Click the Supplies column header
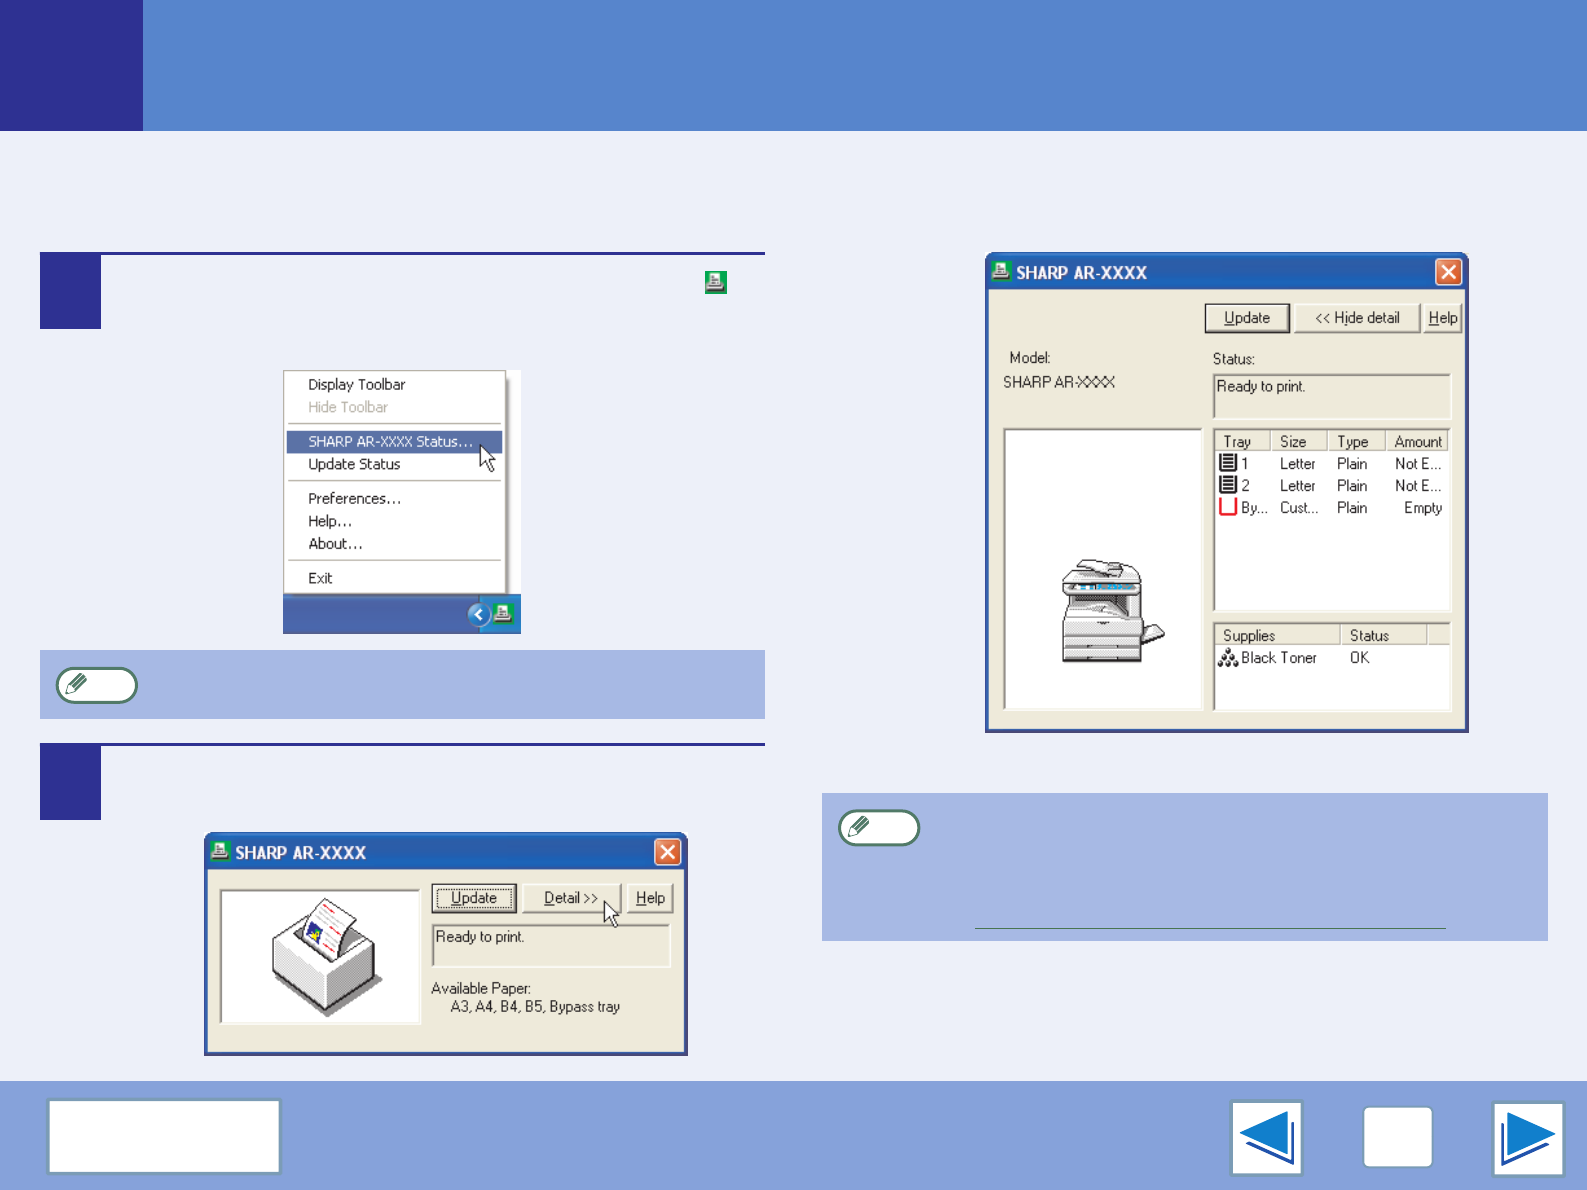Viewport: 1587px width, 1190px height. coord(1277,635)
